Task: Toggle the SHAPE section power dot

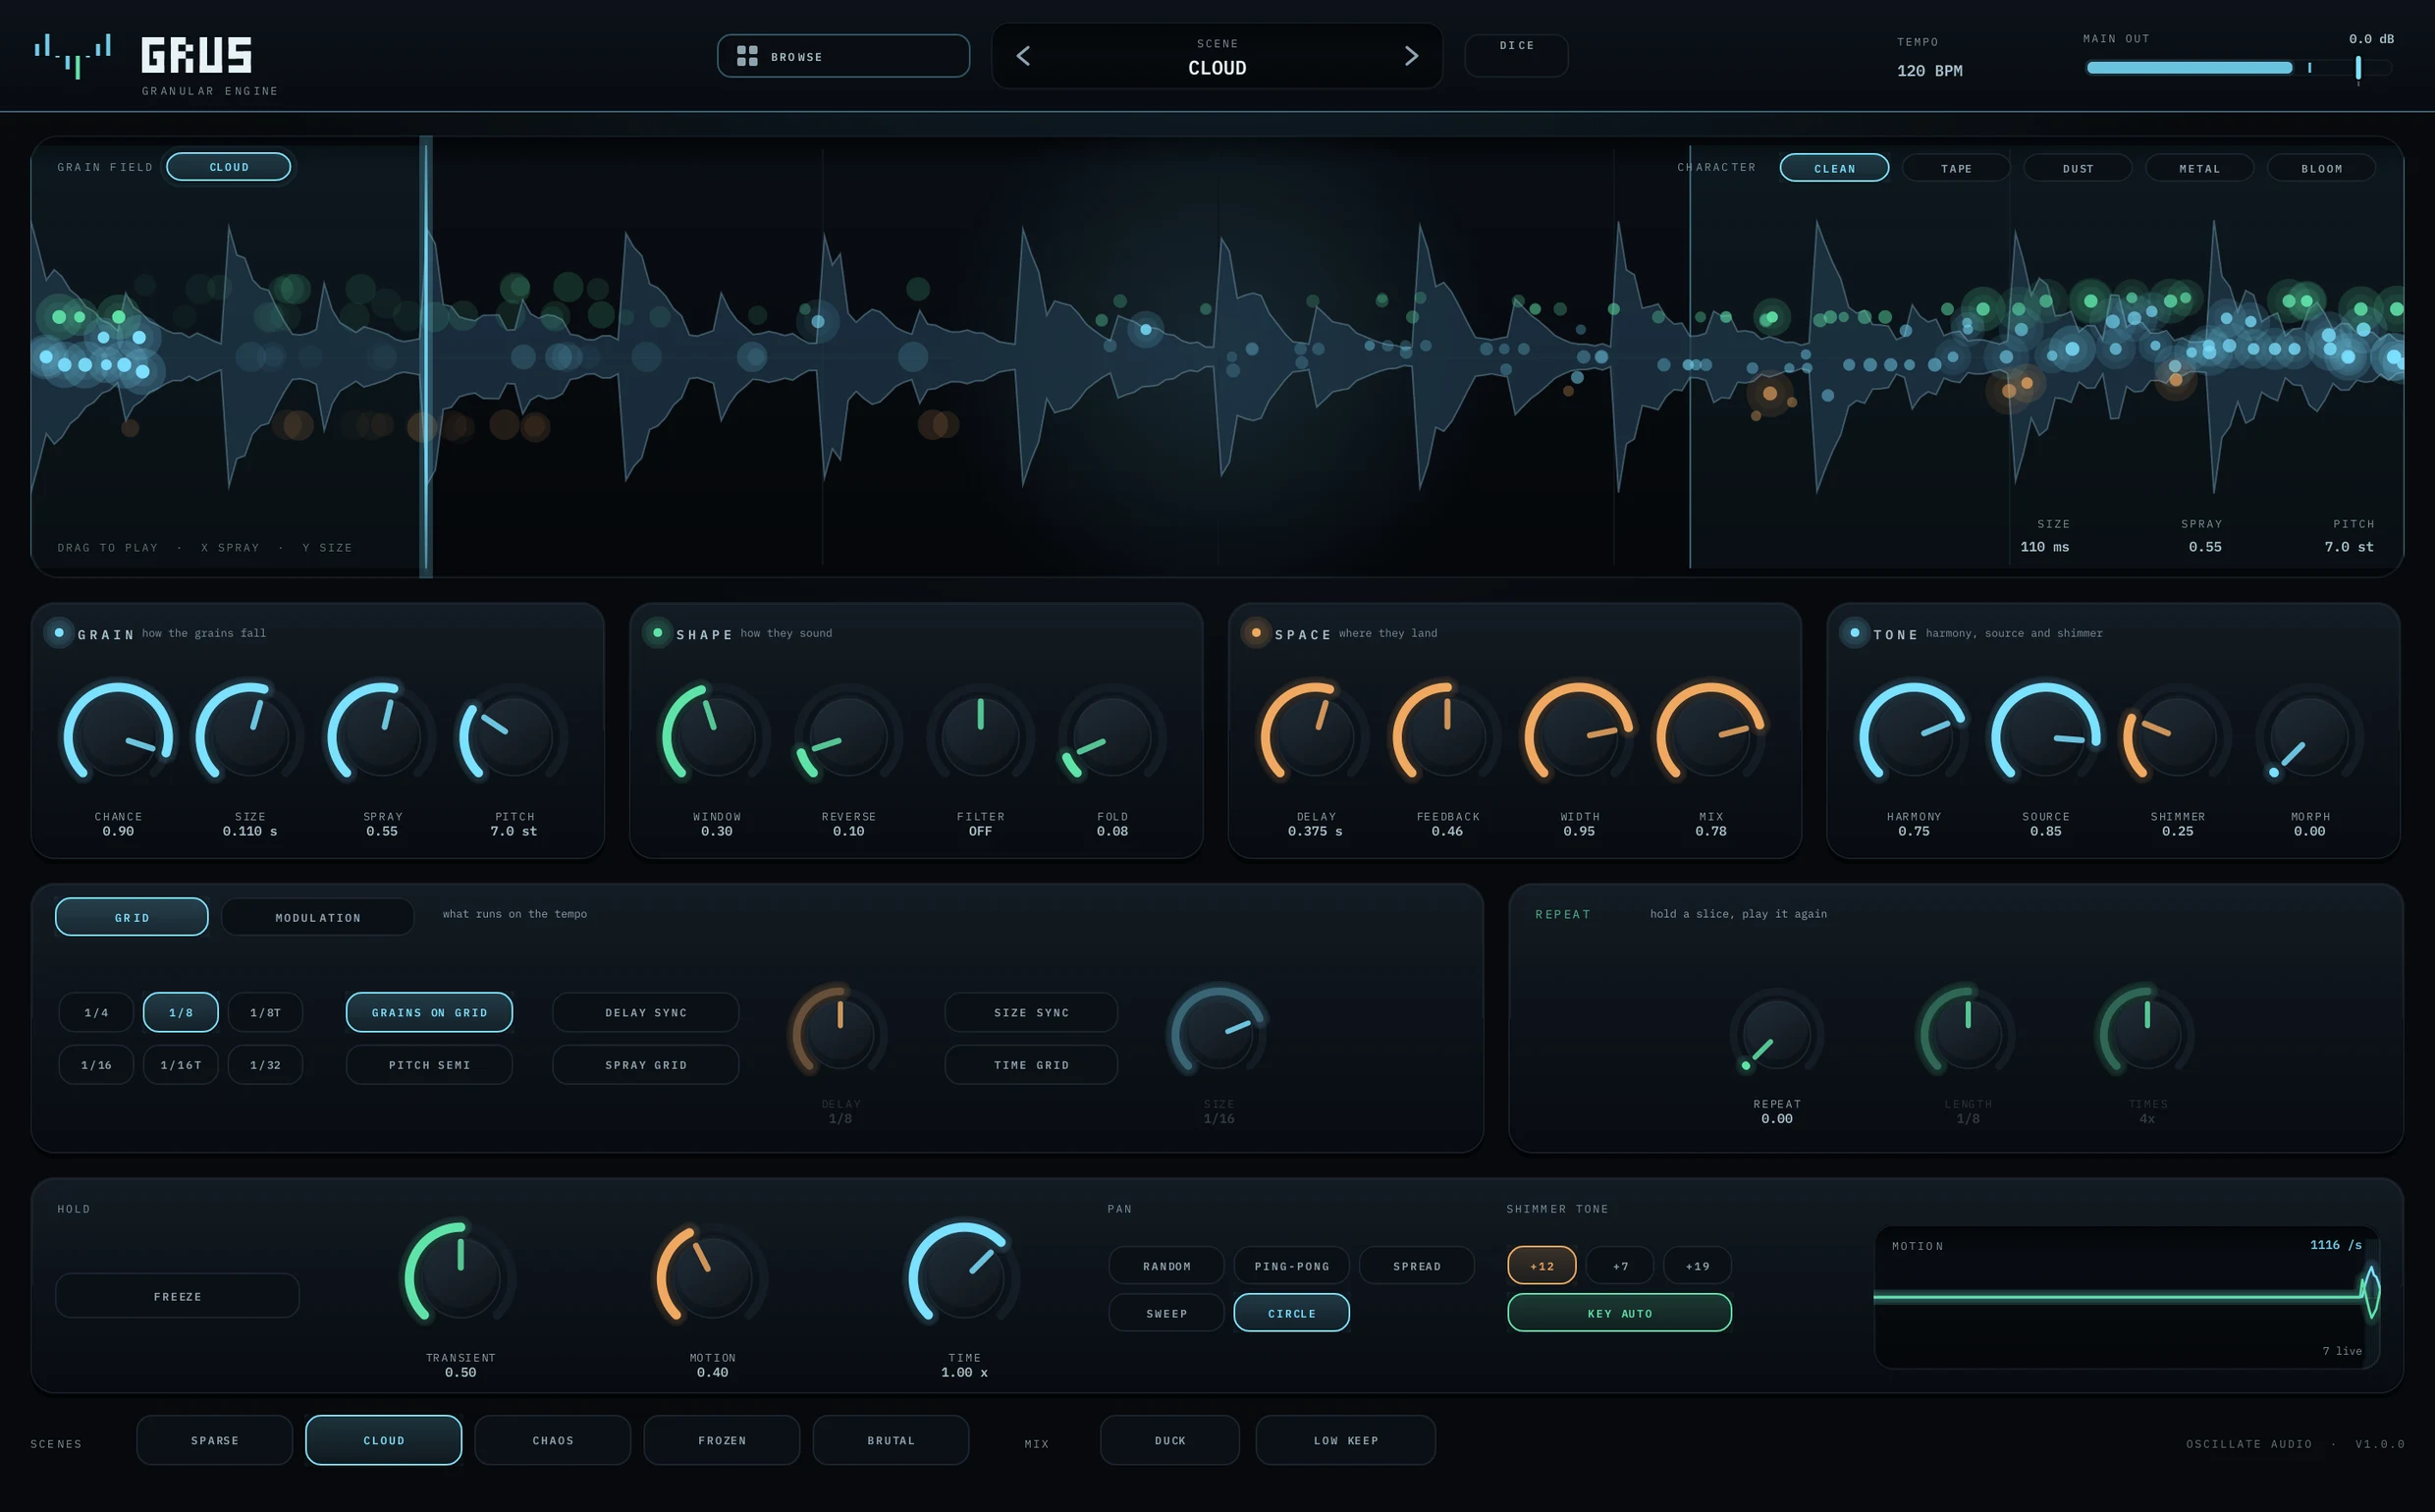Action: coord(657,632)
